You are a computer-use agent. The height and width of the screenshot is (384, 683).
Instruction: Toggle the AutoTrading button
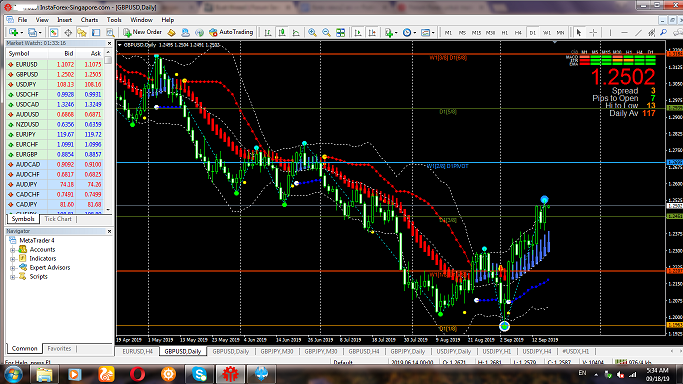coord(231,32)
